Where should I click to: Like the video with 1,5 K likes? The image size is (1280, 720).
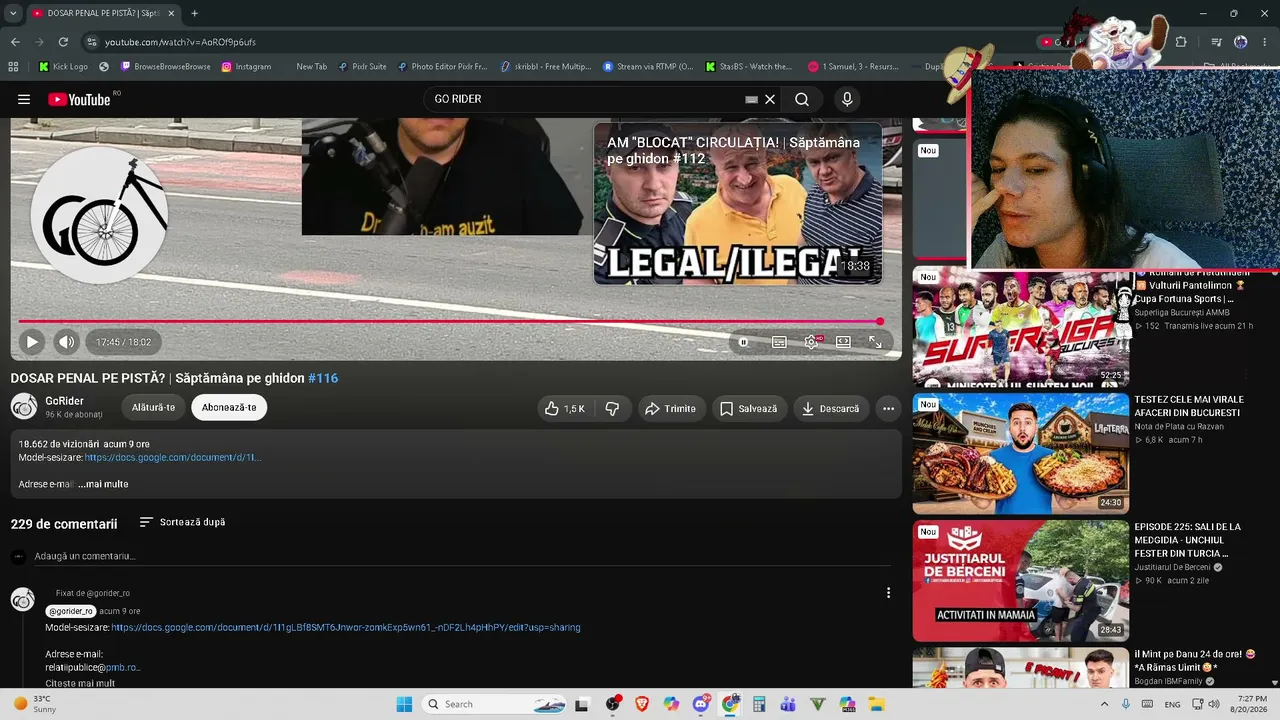[x=564, y=408]
